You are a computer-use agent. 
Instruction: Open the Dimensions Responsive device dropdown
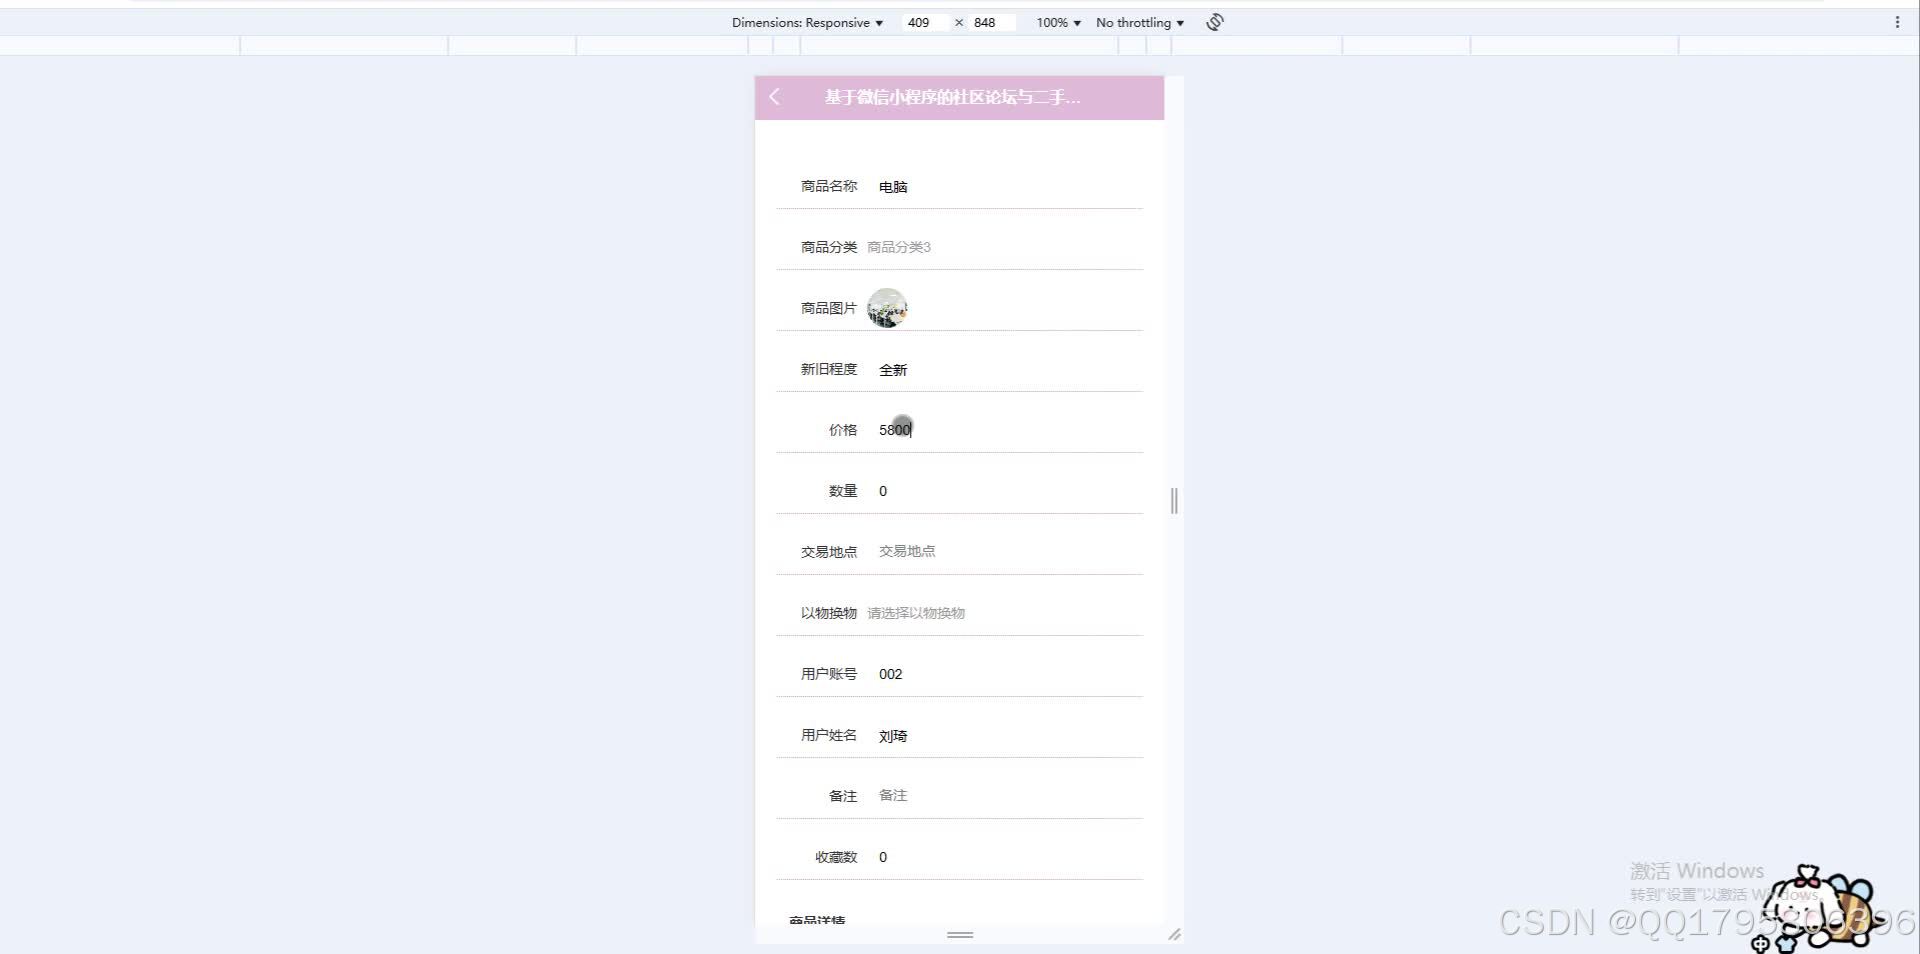(806, 22)
